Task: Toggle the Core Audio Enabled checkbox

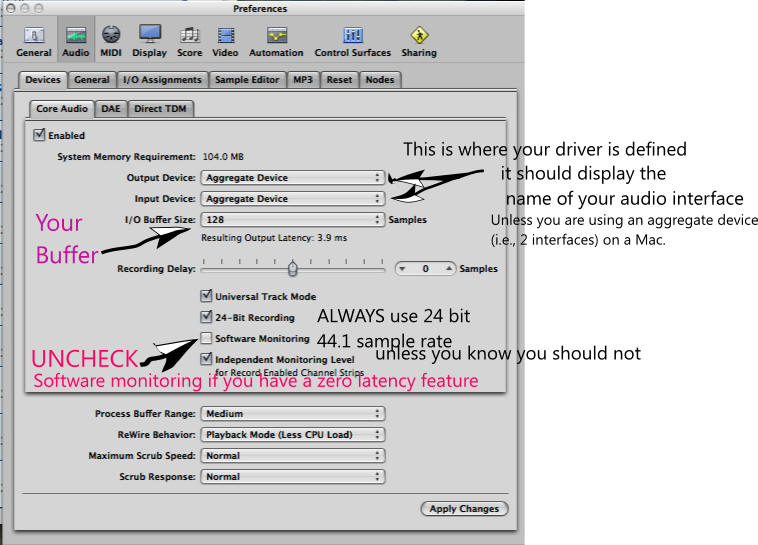Action: [x=39, y=135]
